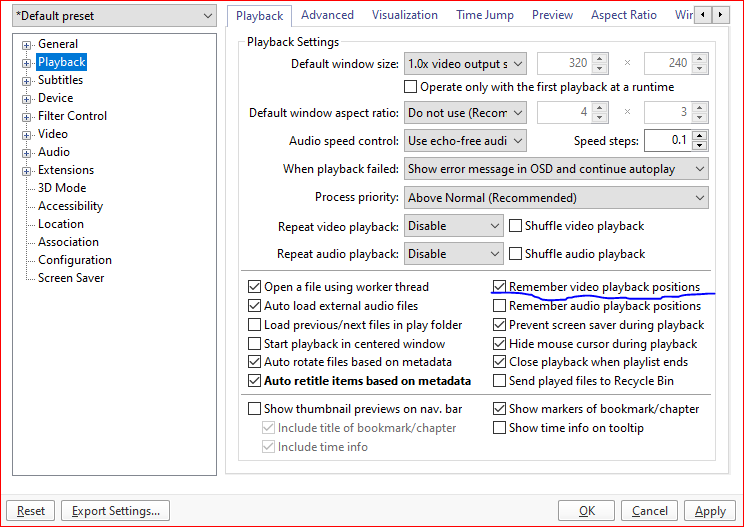
Task: Expand the Subtitles tree node
Action: (27, 80)
